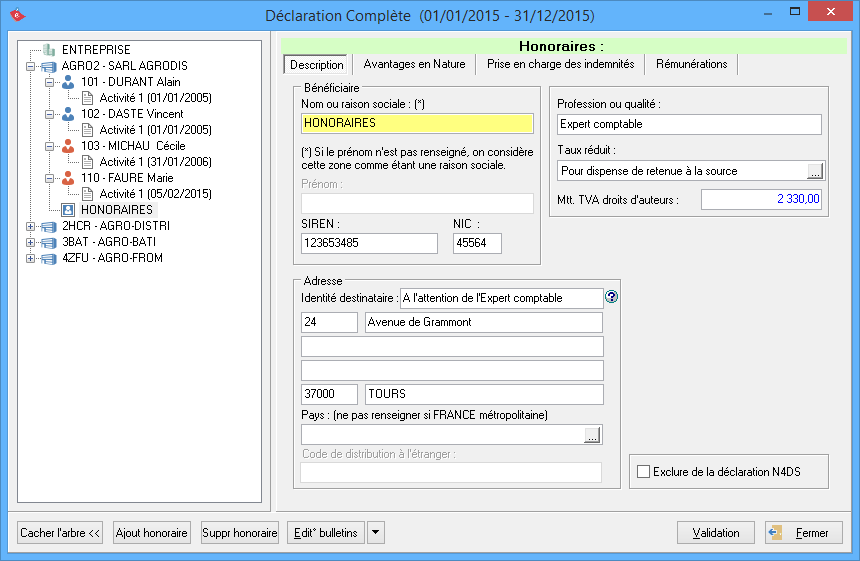The width and height of the screenshot is (860, 561).
Task: Click the ENTREPRISE building icon in tree
Action: 49,50
